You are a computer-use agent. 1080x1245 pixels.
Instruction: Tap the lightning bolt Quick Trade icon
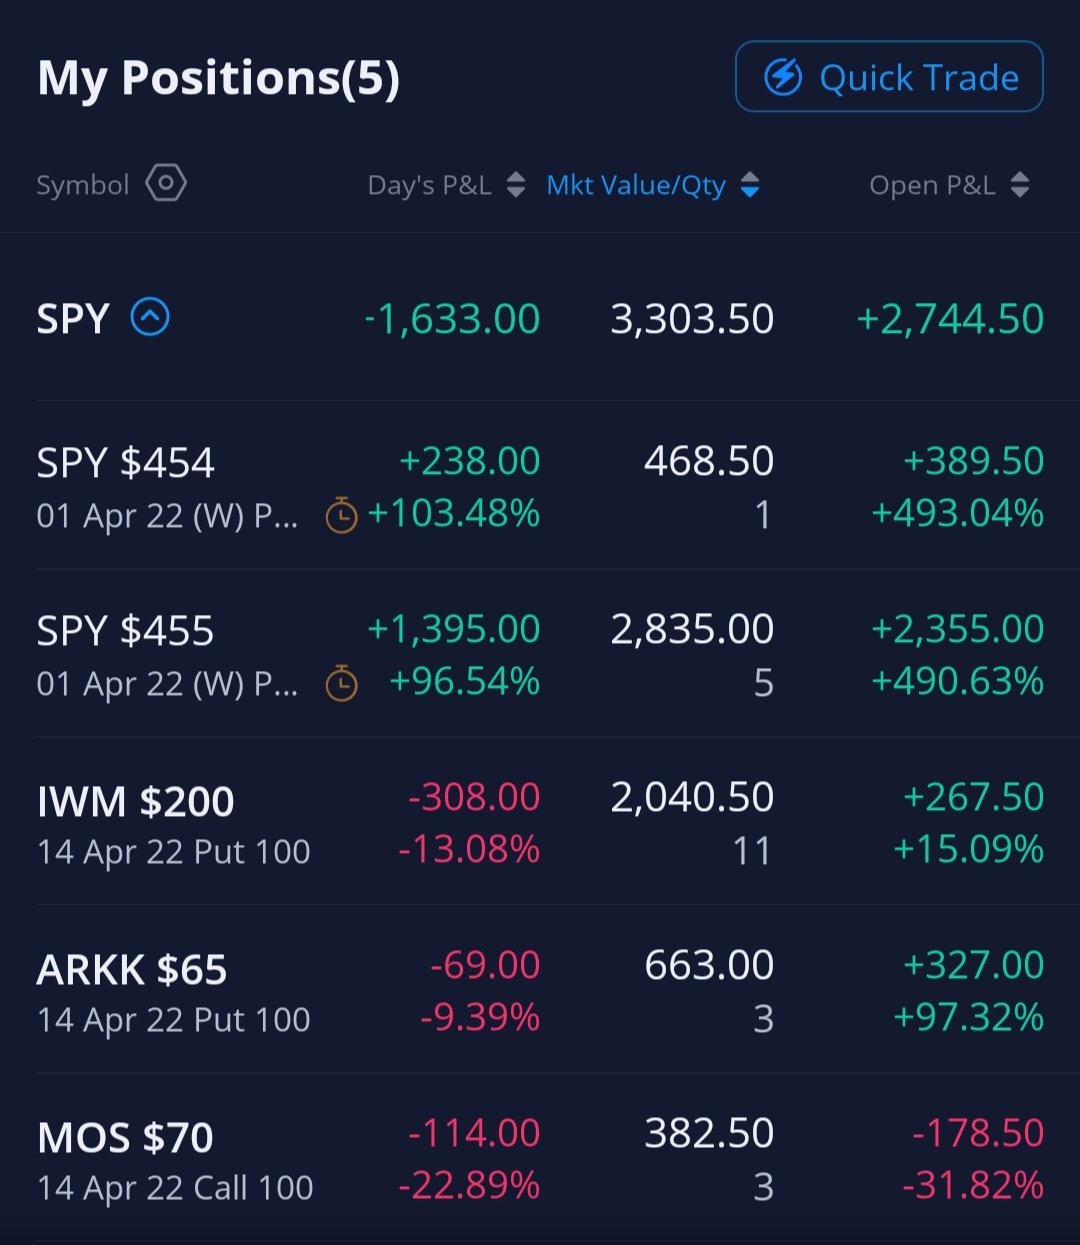(x=783, y=77)
